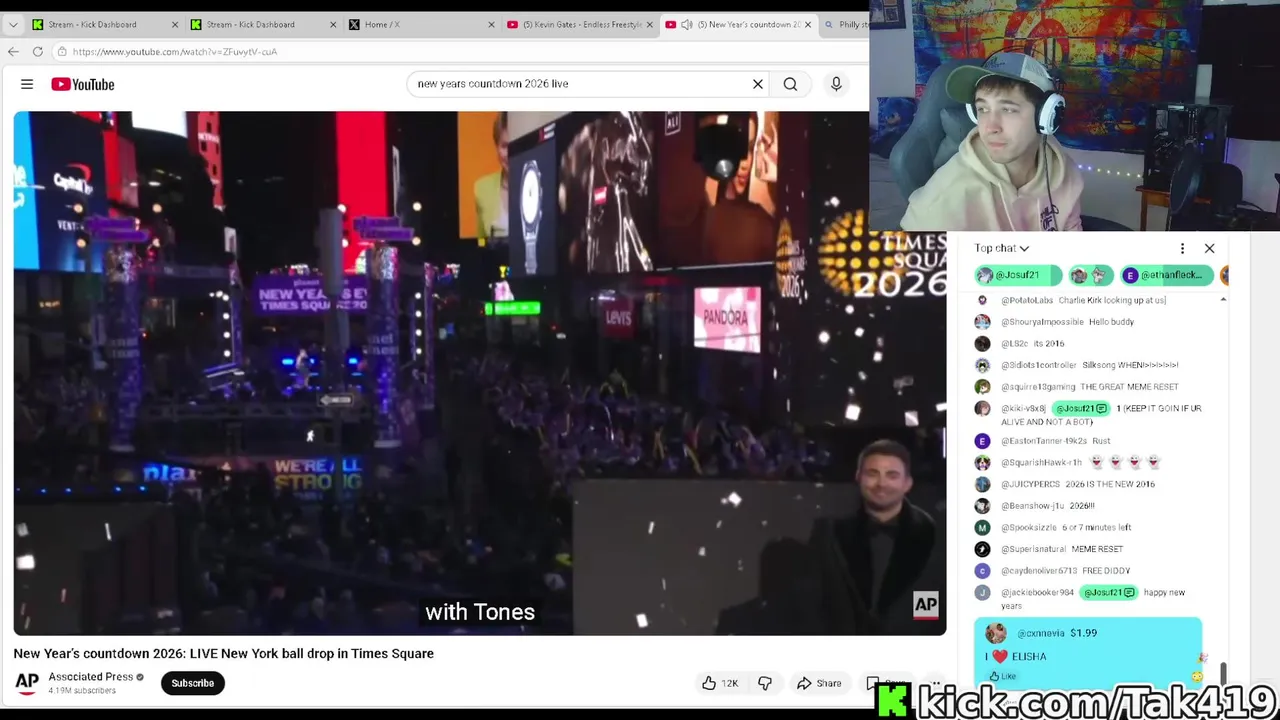Select the New Year's countdown tab

pyautogui.click(x=740, y=24)
